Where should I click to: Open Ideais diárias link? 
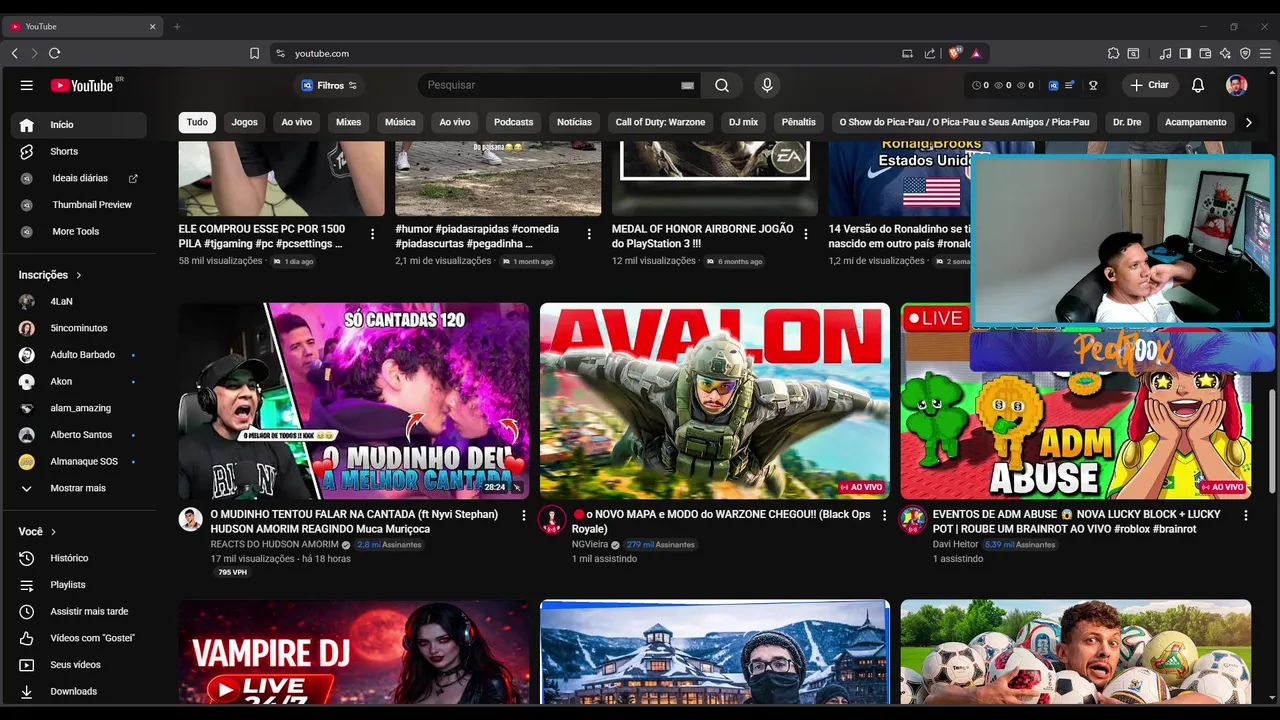click(78, 178)
